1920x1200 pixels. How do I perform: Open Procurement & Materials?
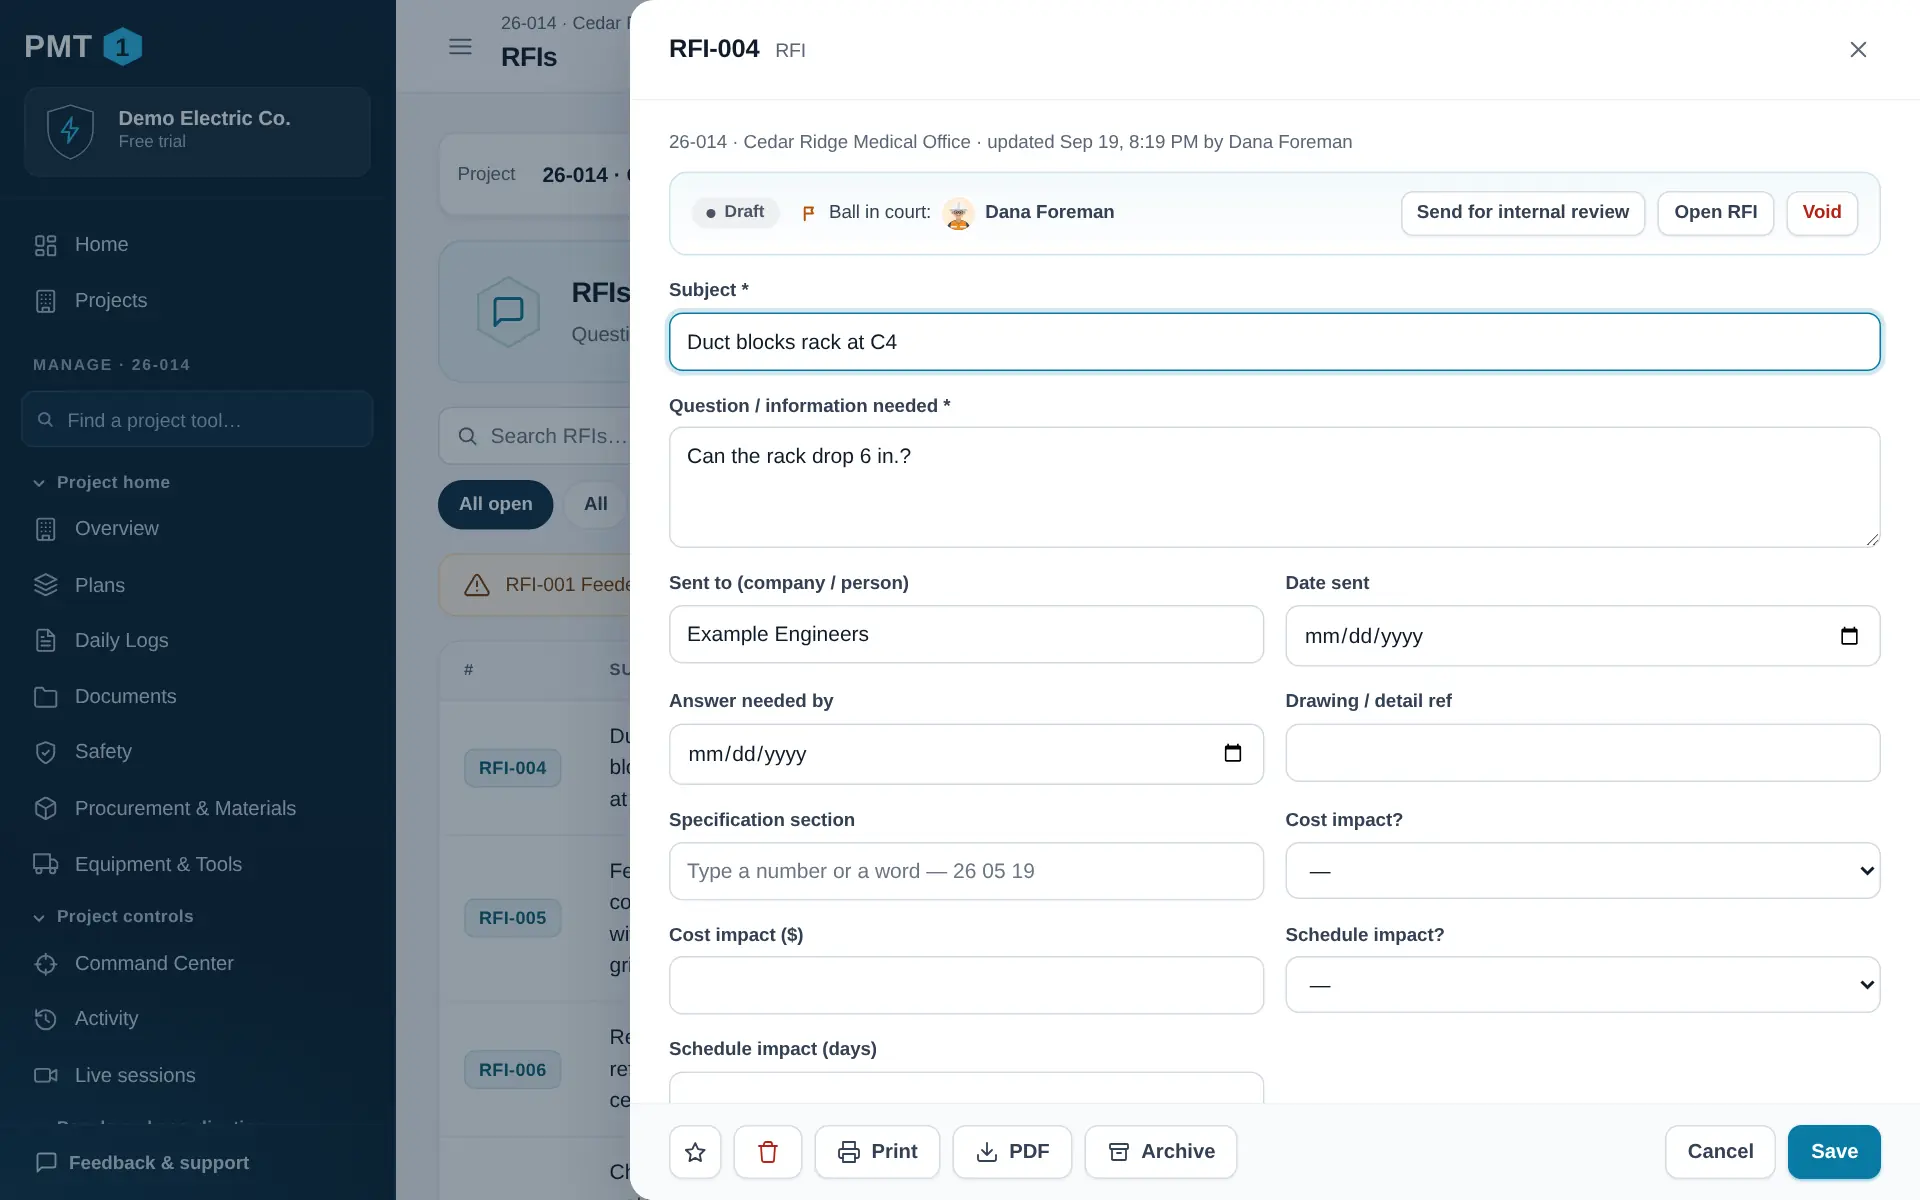click(x=198, y=808)
